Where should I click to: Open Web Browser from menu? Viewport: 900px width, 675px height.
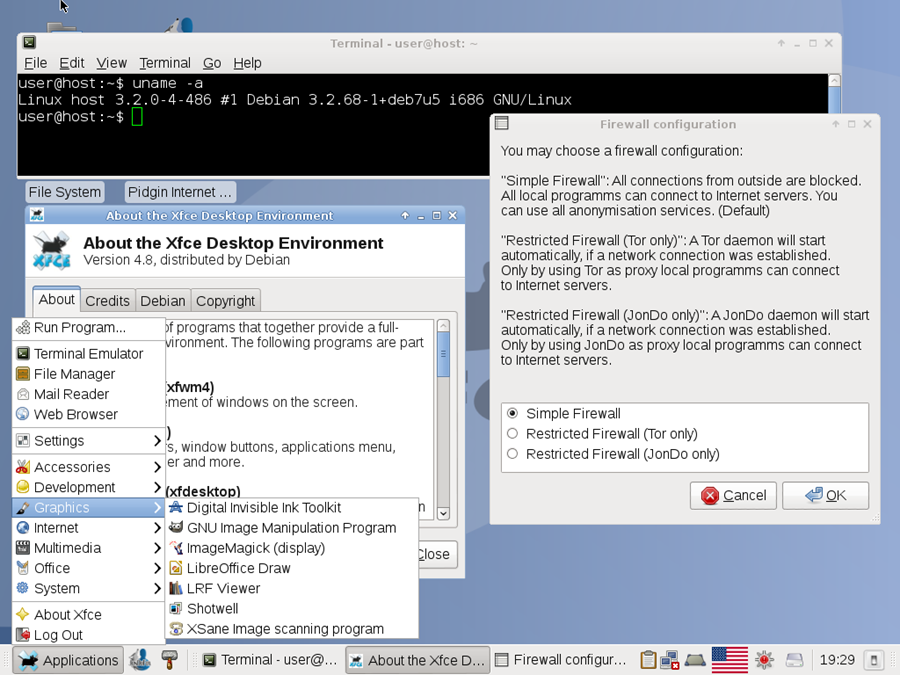point(88,414)
